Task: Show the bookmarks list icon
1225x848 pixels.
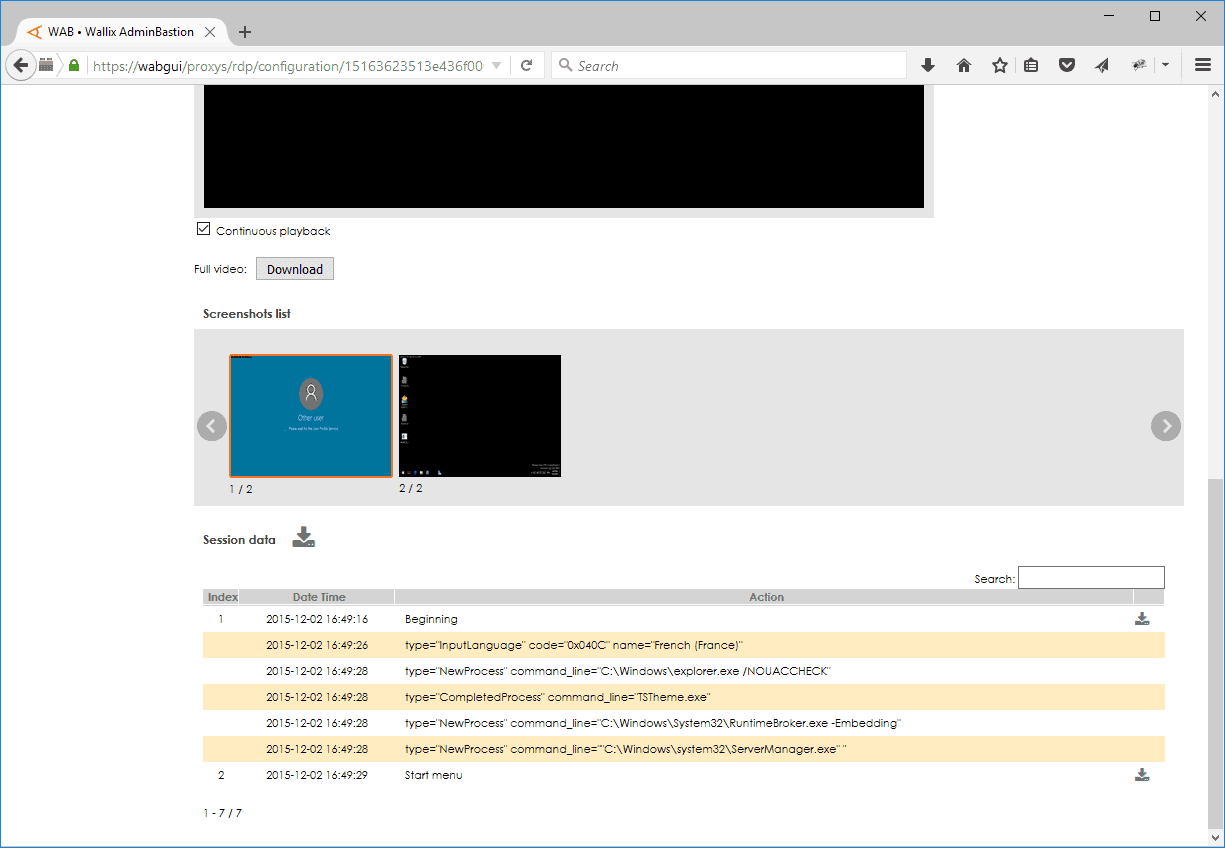Action: pos(1031,66)
